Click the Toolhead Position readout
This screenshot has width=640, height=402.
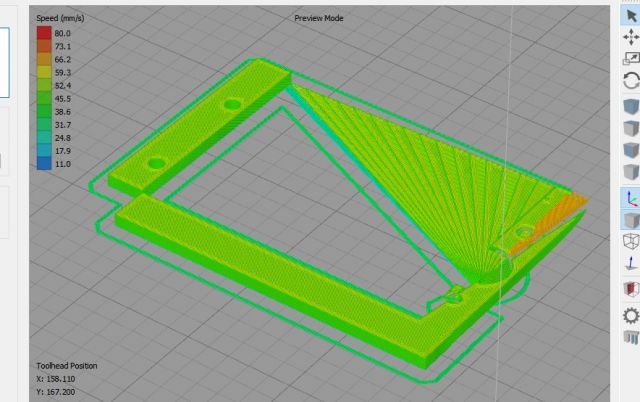coord(66,366)
